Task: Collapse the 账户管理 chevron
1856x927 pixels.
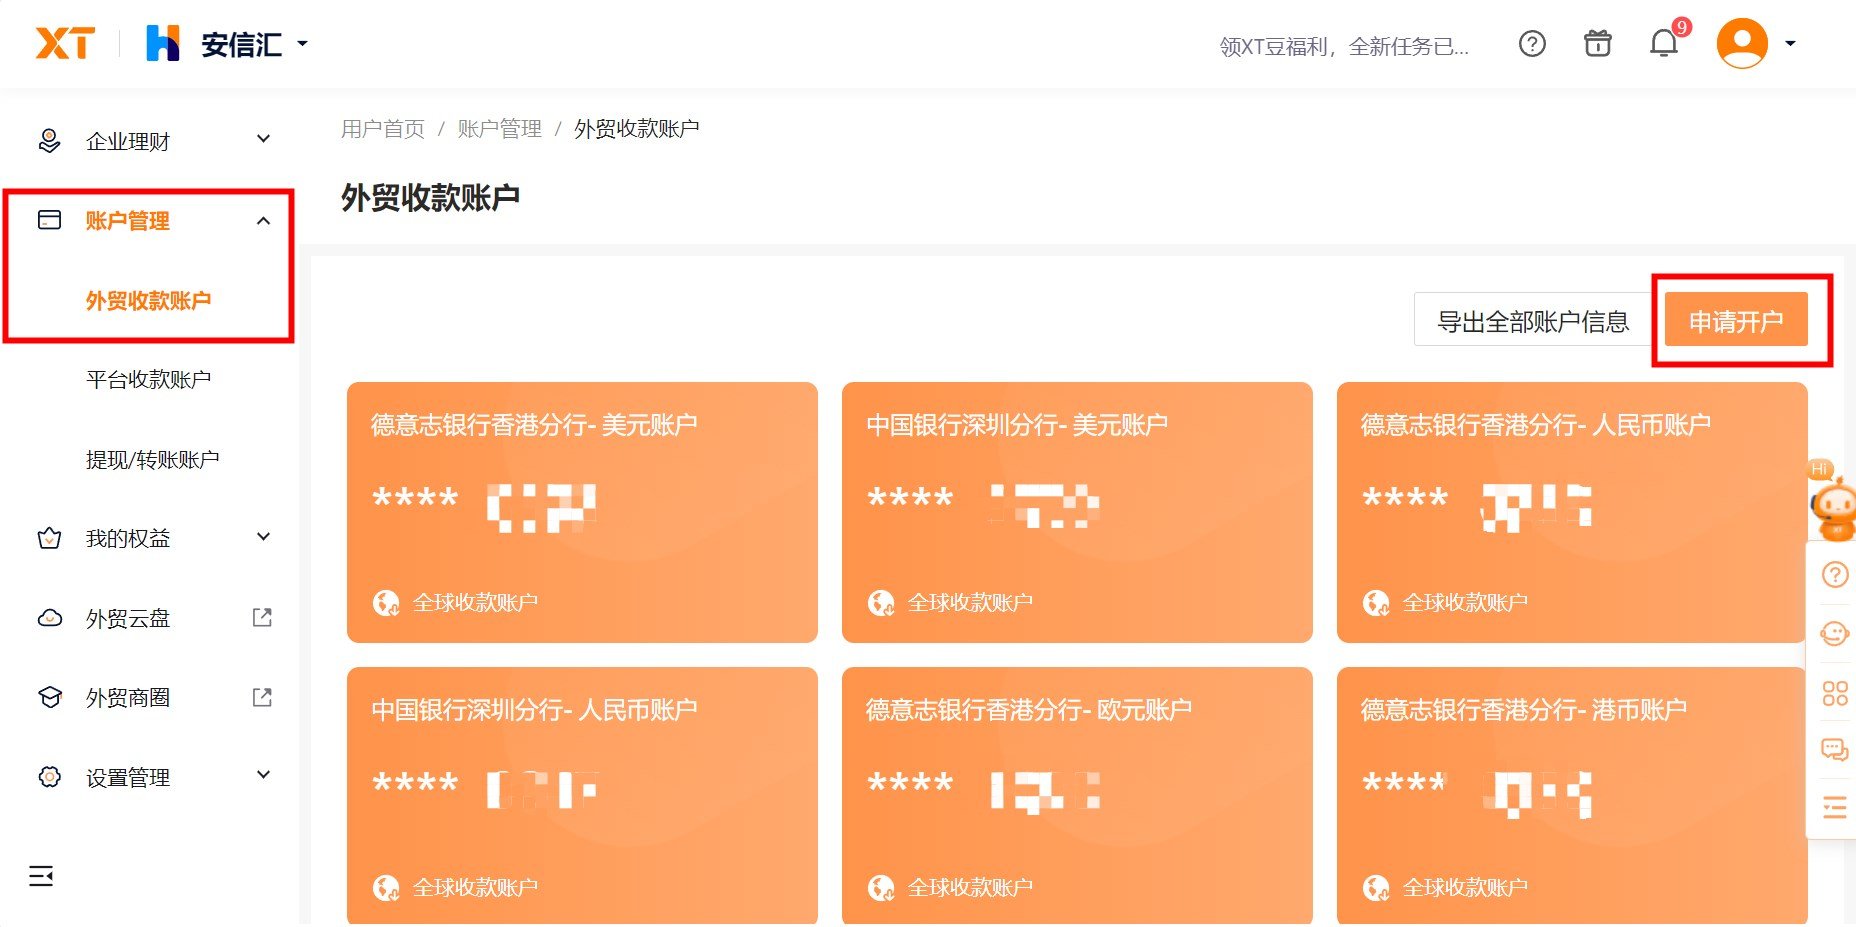Action: pyautogui.click(x=263, y=221)
